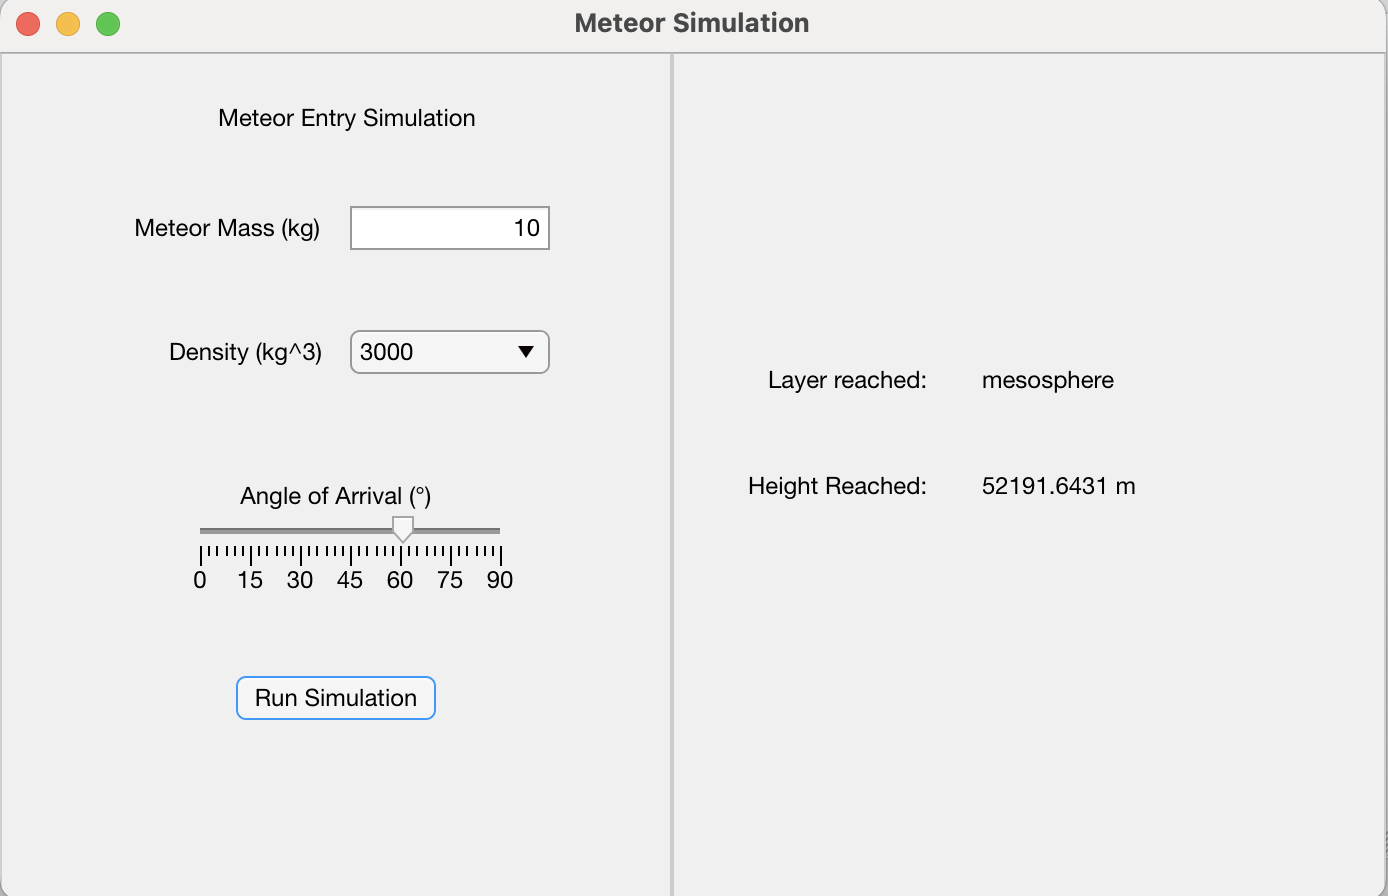
Task: Click the 'Angle of Arrival (°)' label
Action: [x=336, y=496]
